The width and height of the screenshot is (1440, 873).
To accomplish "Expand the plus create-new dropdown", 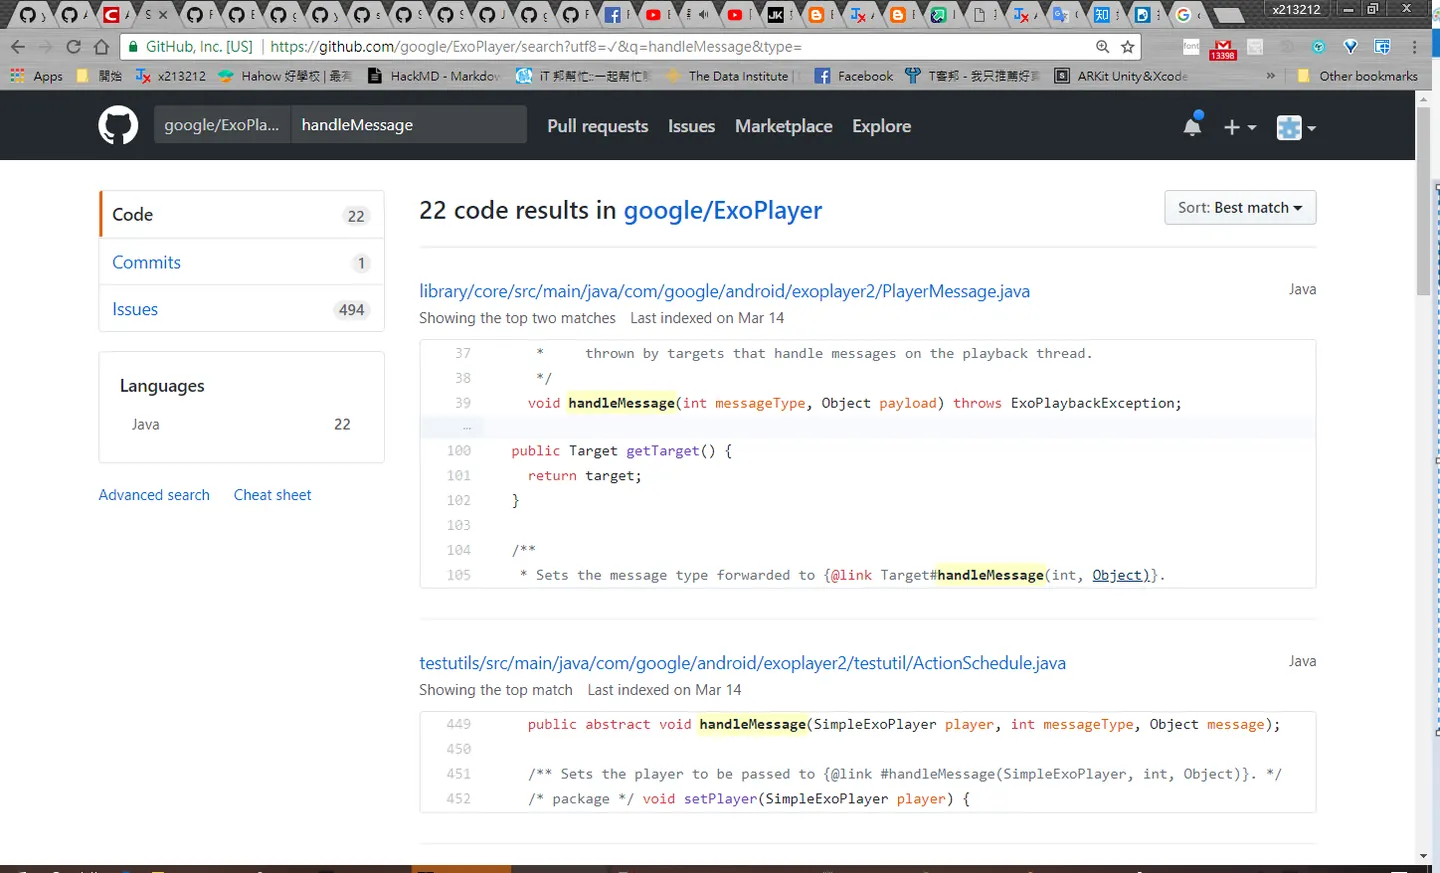I will 1240,127.
